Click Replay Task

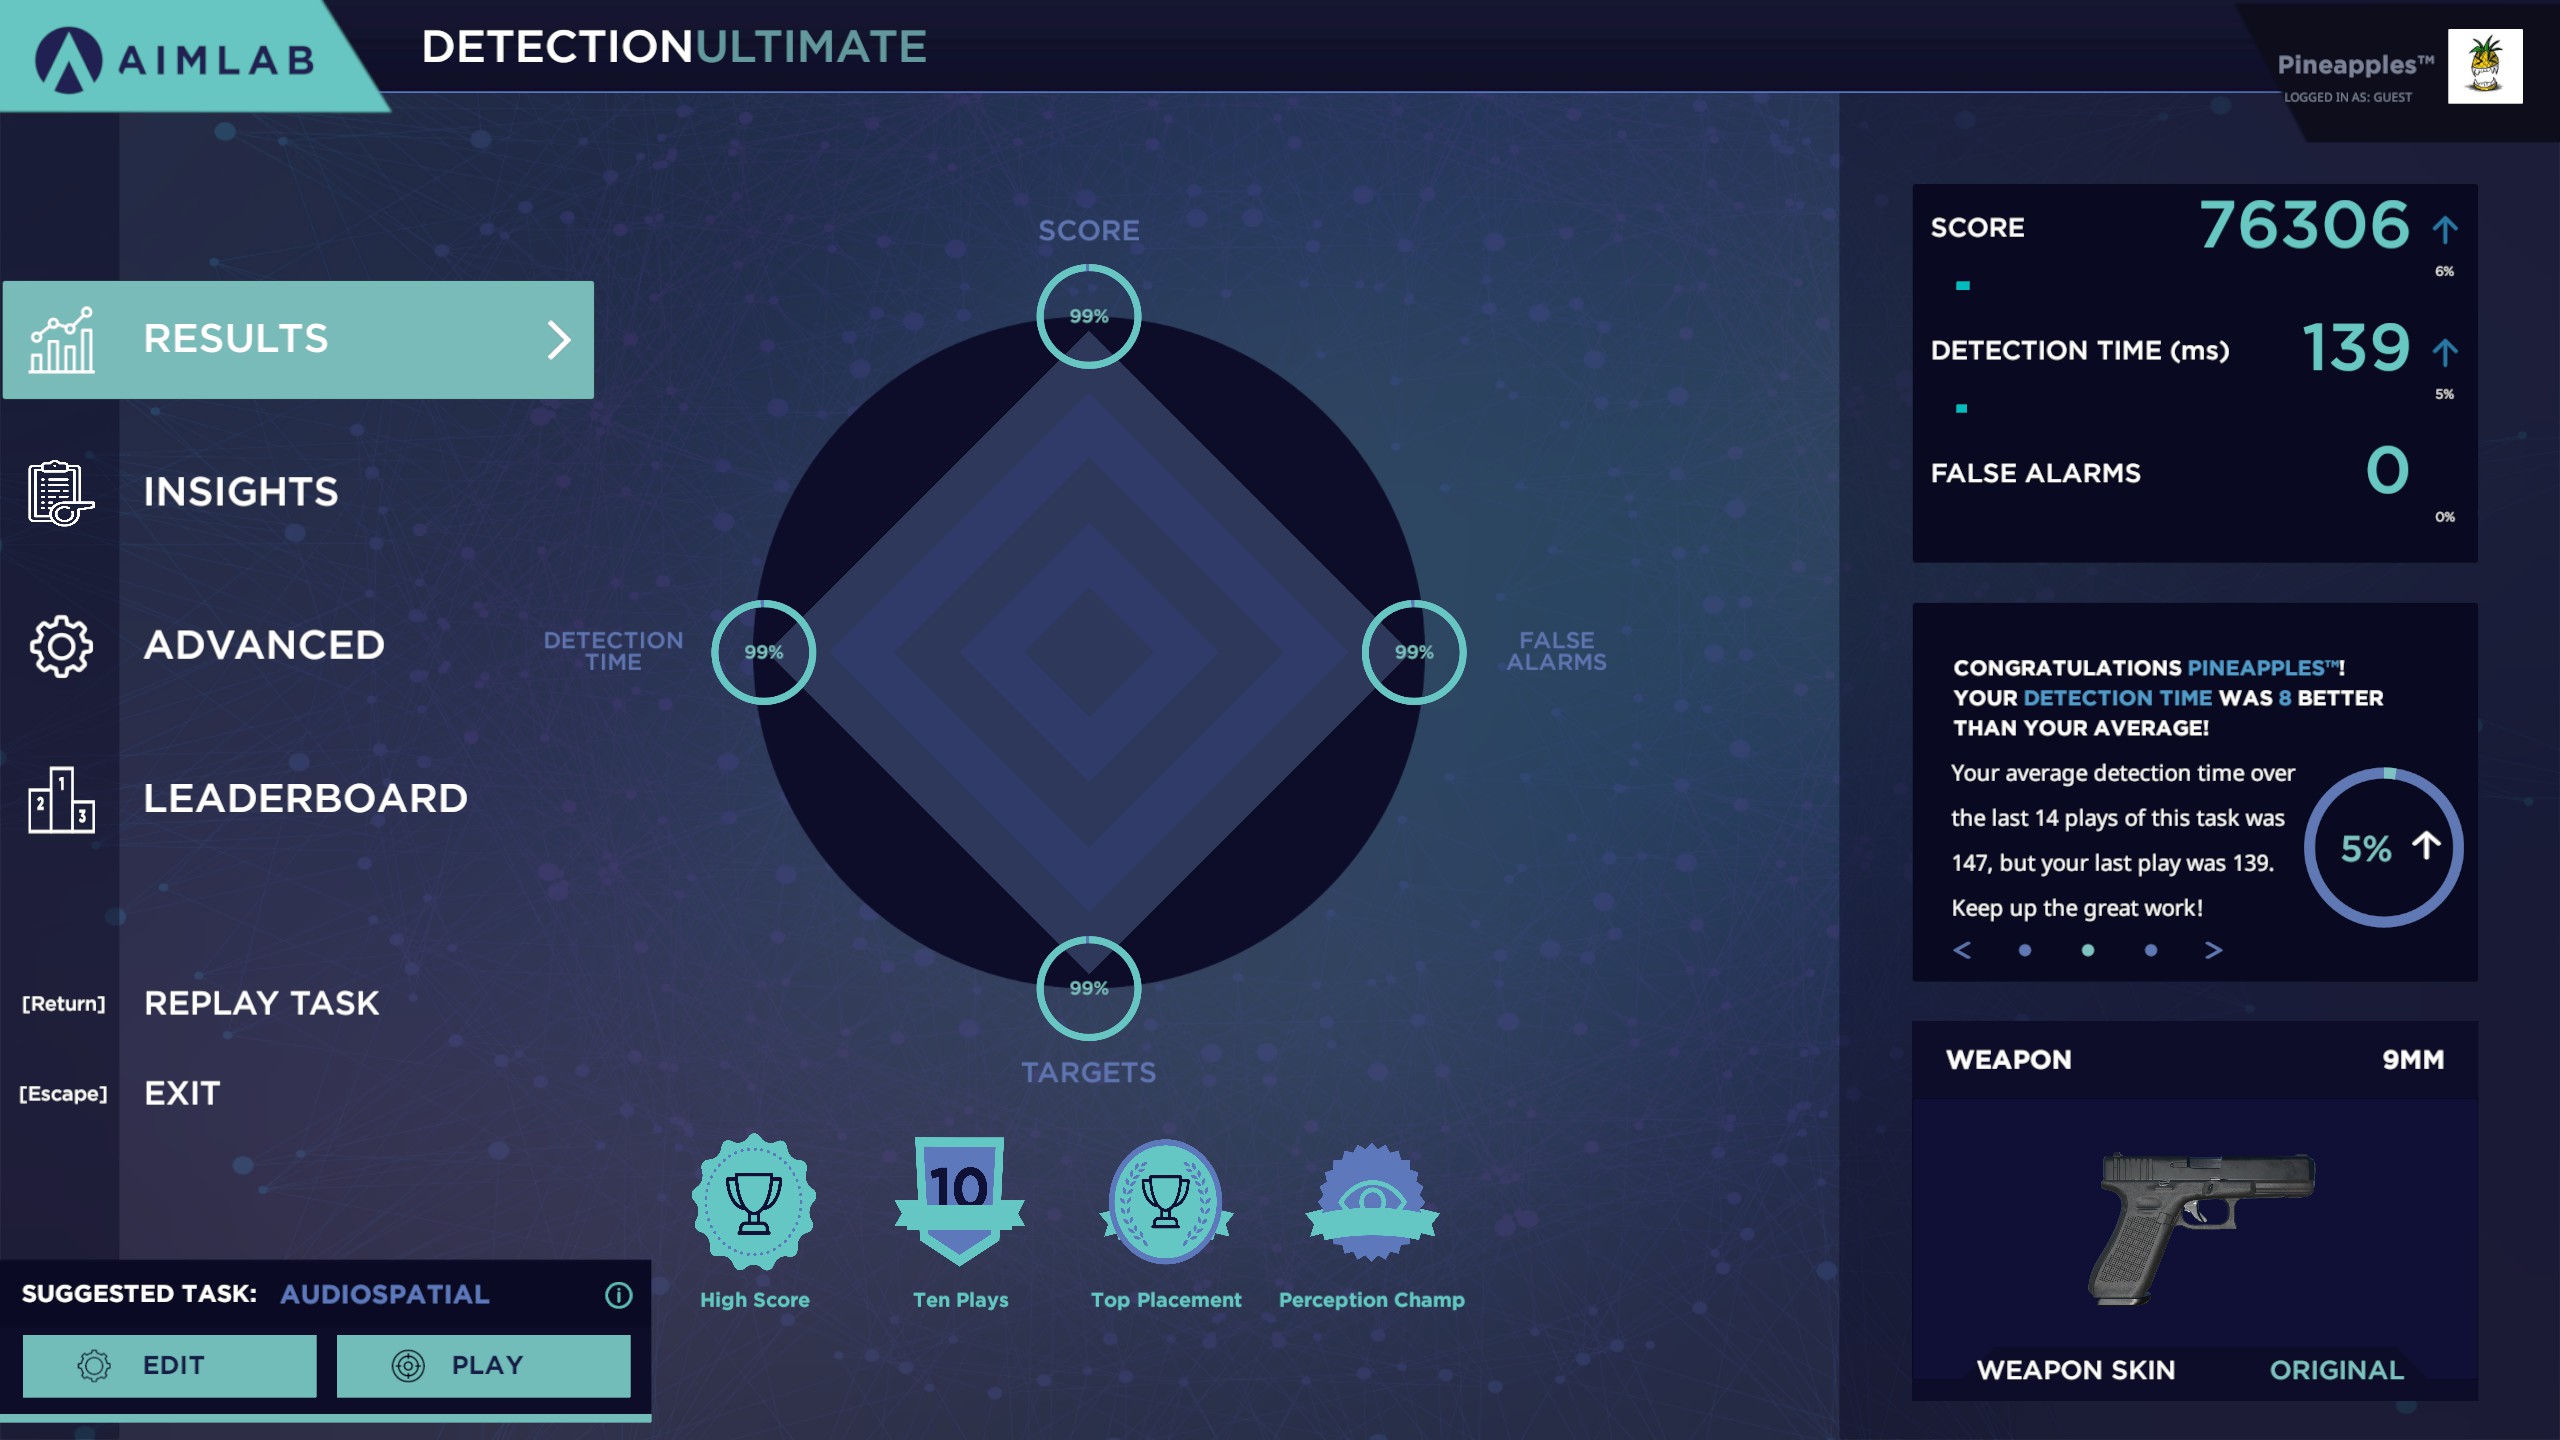(261, 1003)
